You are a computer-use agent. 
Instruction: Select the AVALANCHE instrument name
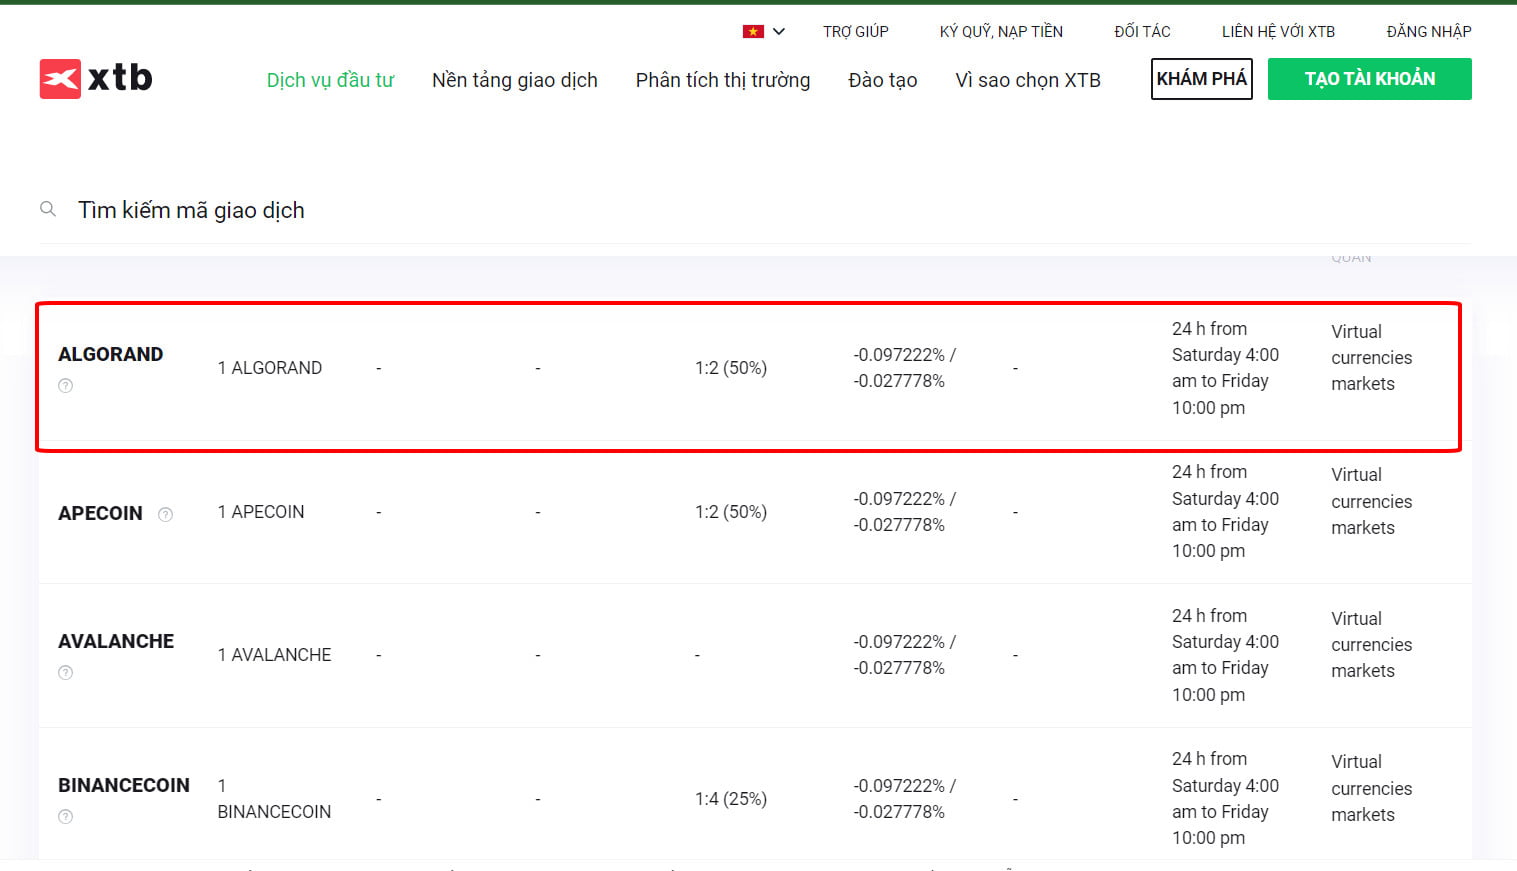tap(116, 641)
